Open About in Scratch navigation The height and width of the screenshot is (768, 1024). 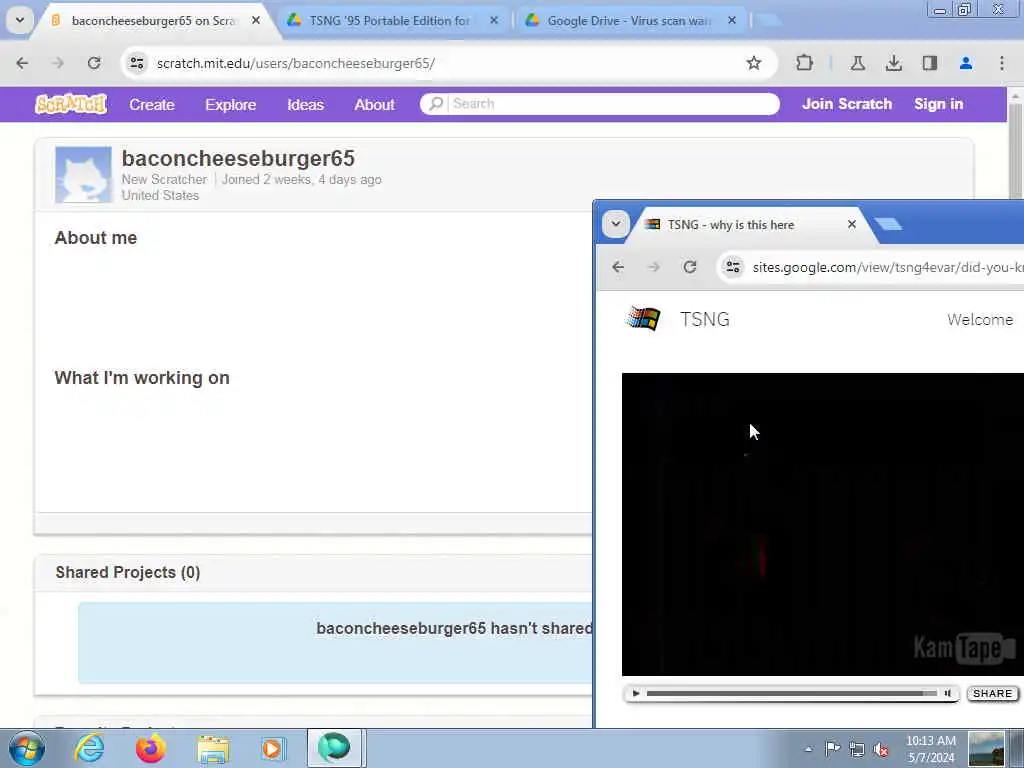tap(374, 104)
